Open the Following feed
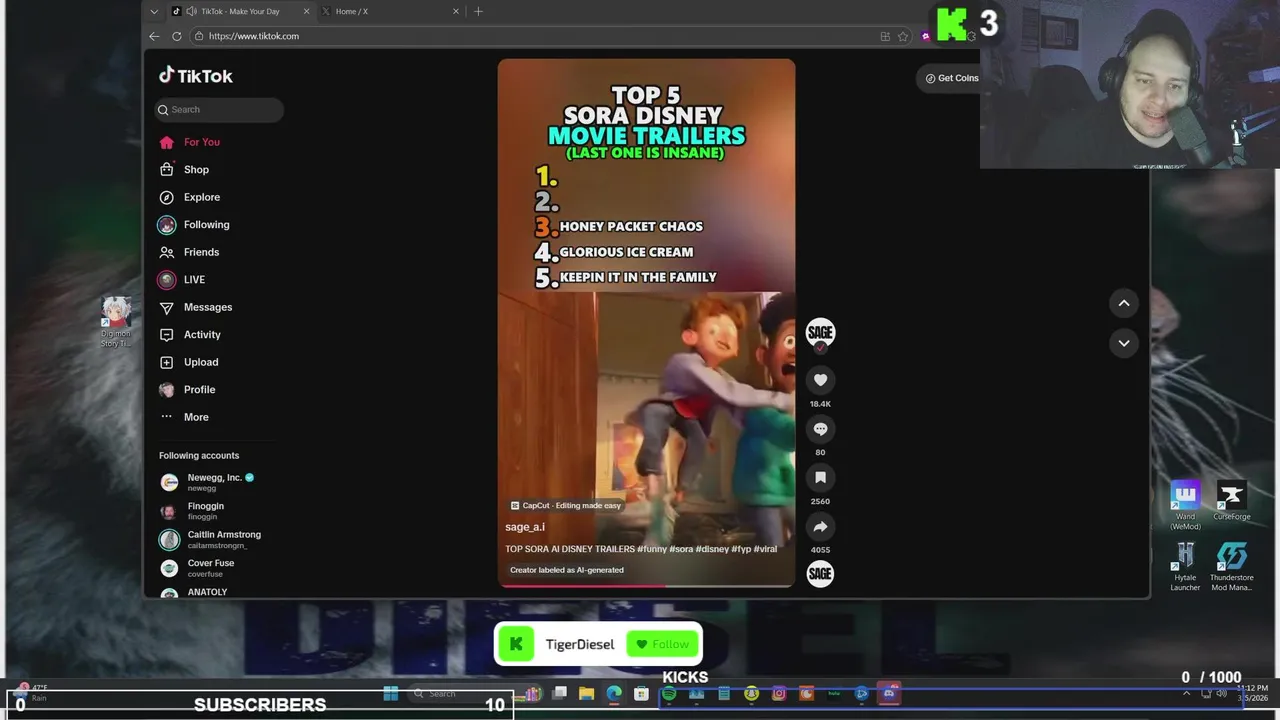Viewport: 1280px width, 720px height. [194, 225]
